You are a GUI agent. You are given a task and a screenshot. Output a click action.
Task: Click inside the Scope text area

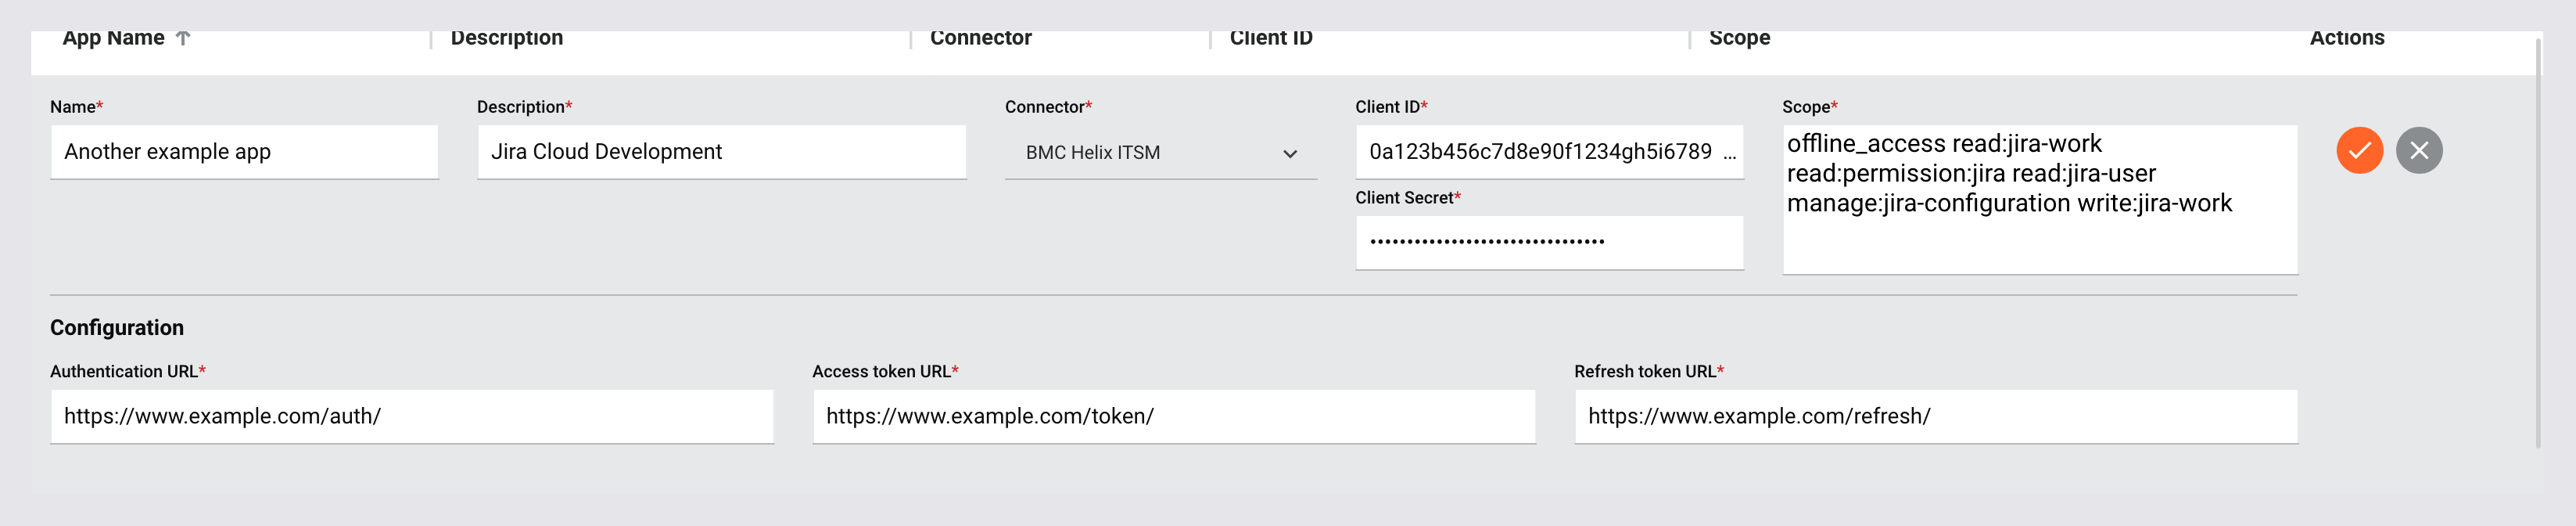tap(2040, 199)
